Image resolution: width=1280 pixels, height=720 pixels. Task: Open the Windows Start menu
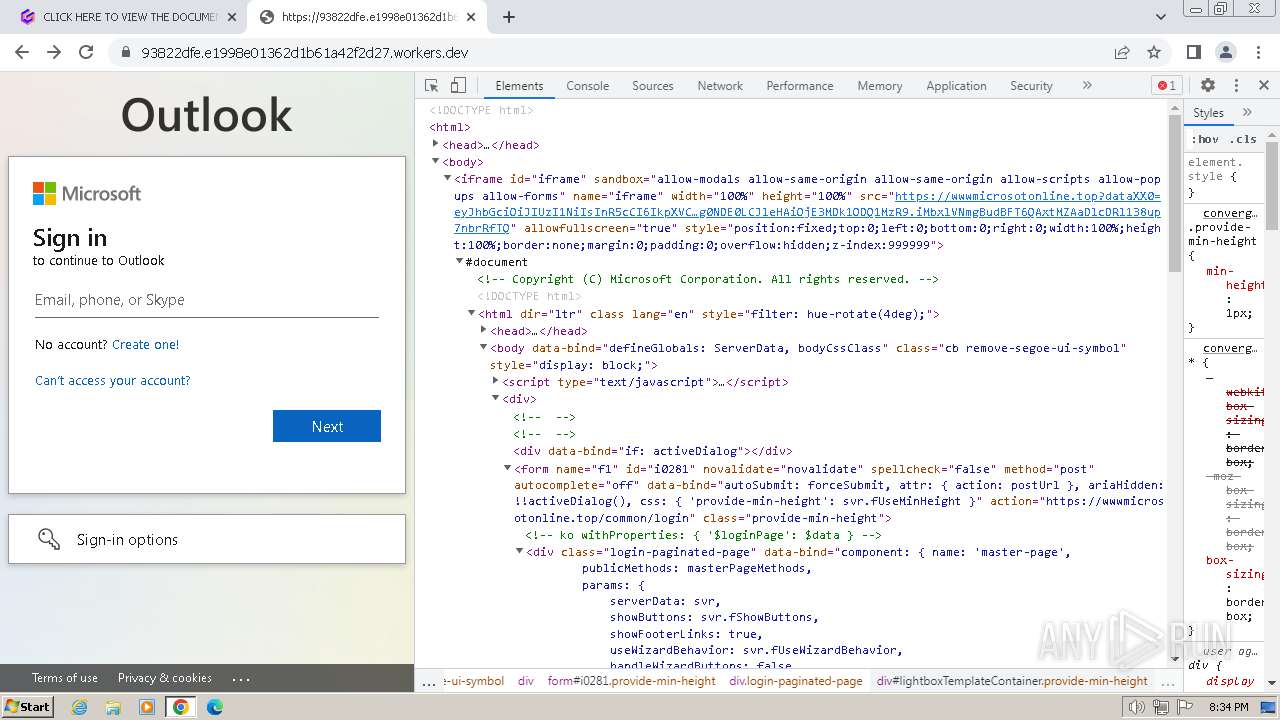[x=27, y=707]
